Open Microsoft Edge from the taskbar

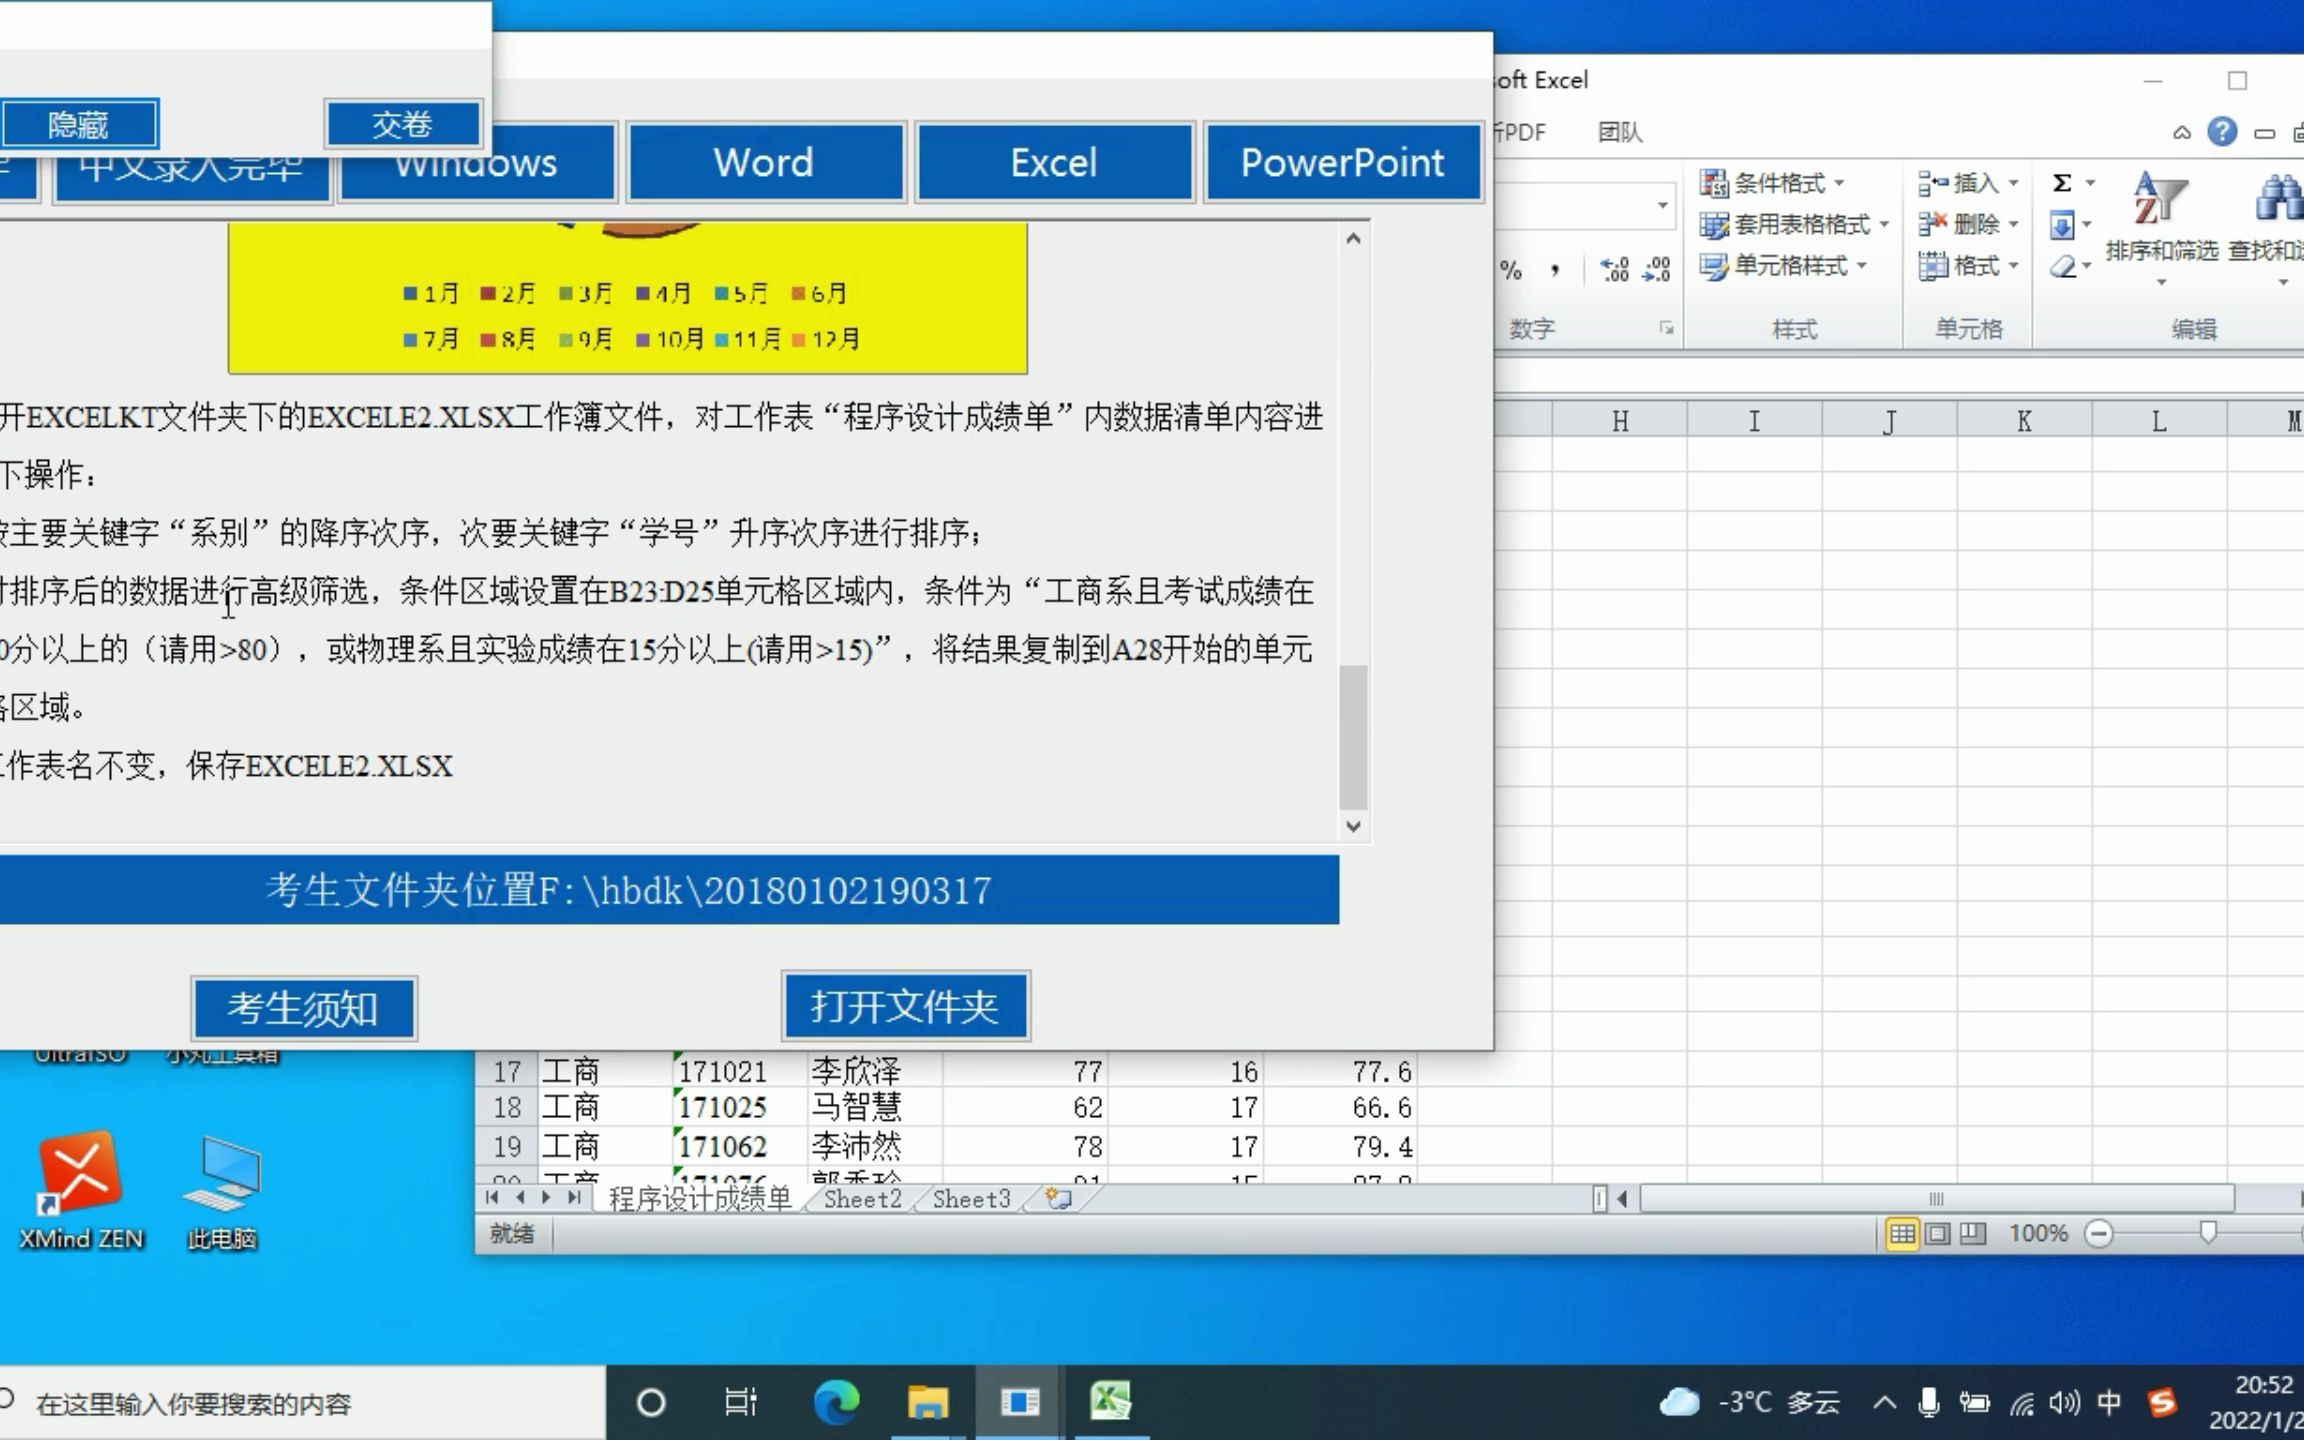click(x=836, y=1401)
